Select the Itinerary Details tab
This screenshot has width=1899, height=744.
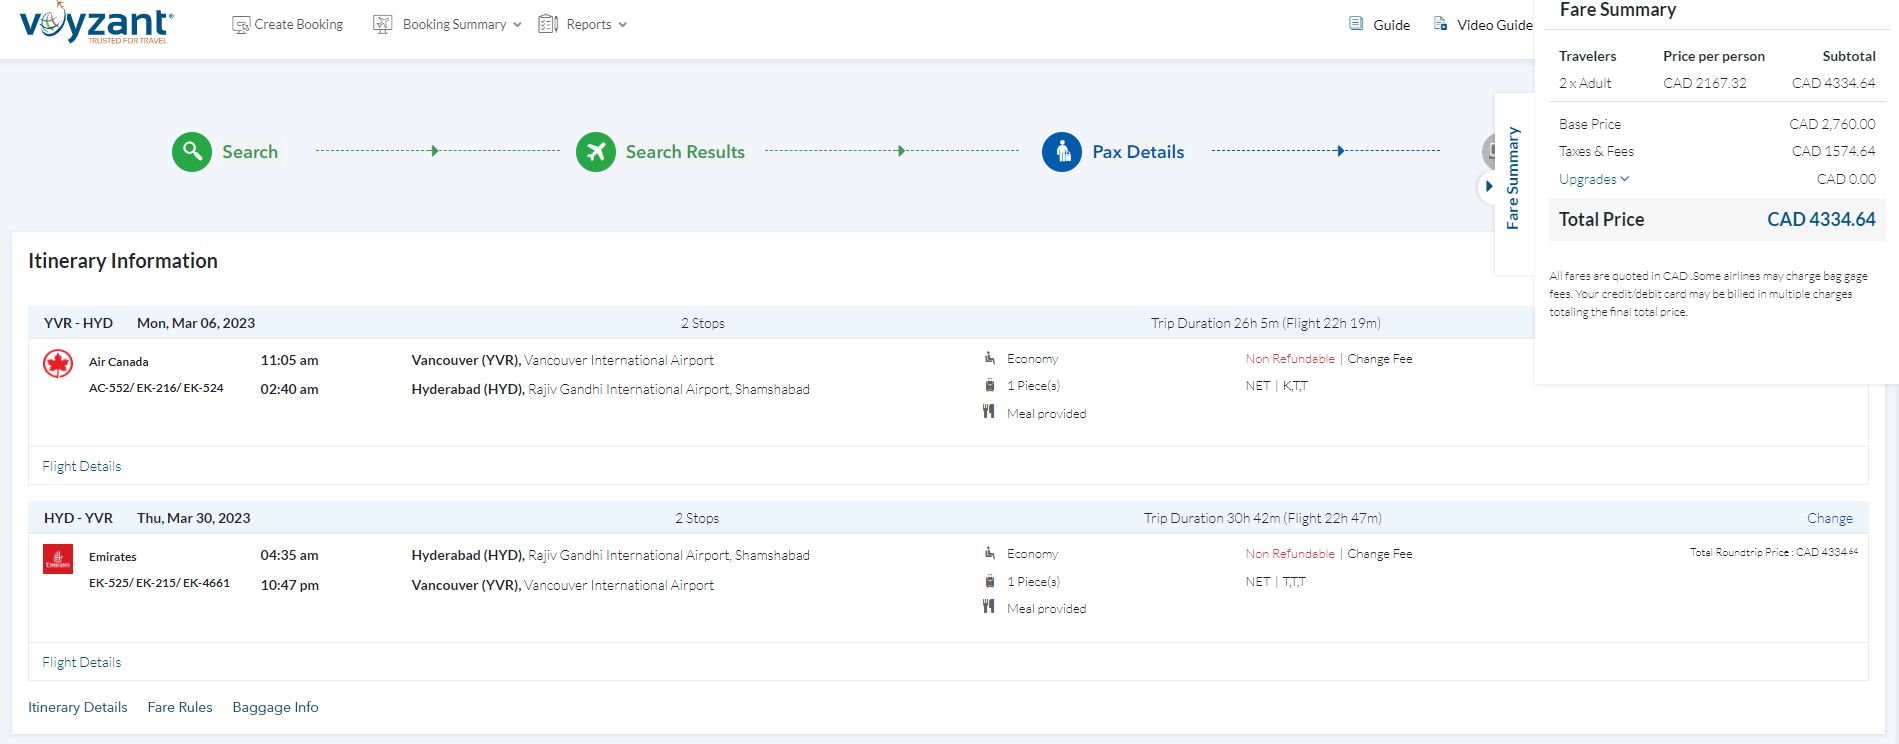[78, 707]
